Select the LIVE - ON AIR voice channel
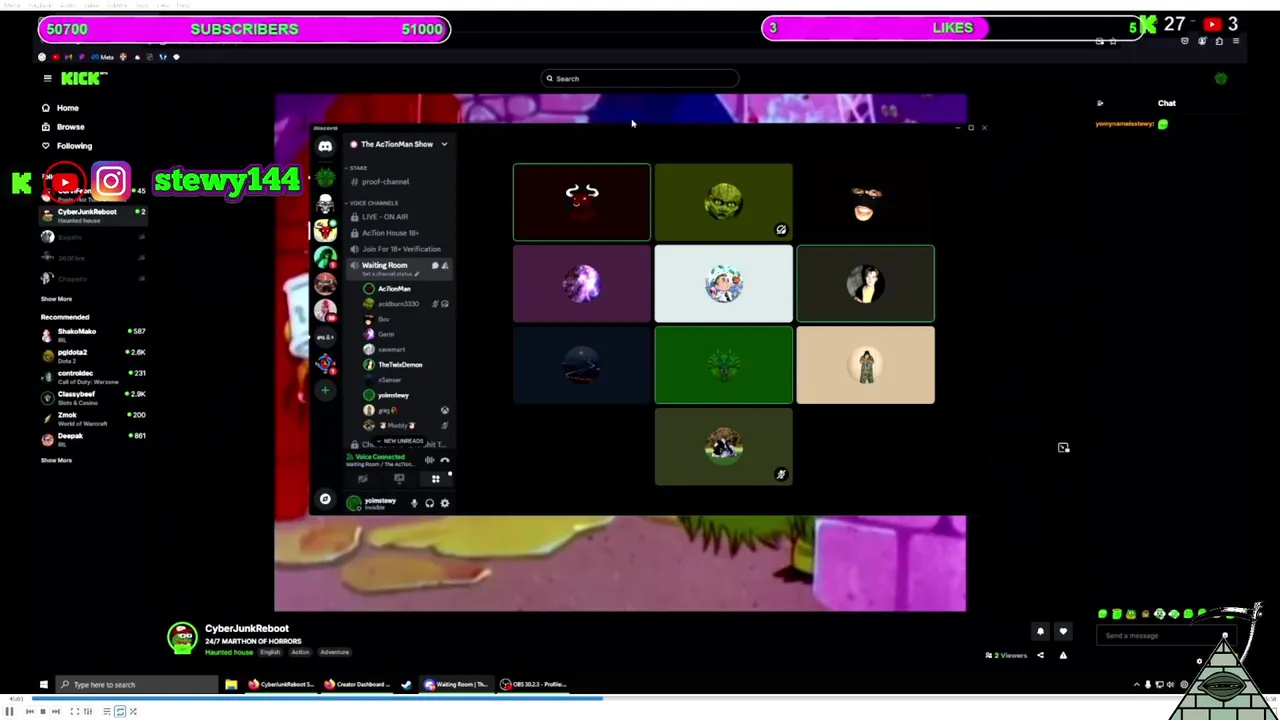 384,217
